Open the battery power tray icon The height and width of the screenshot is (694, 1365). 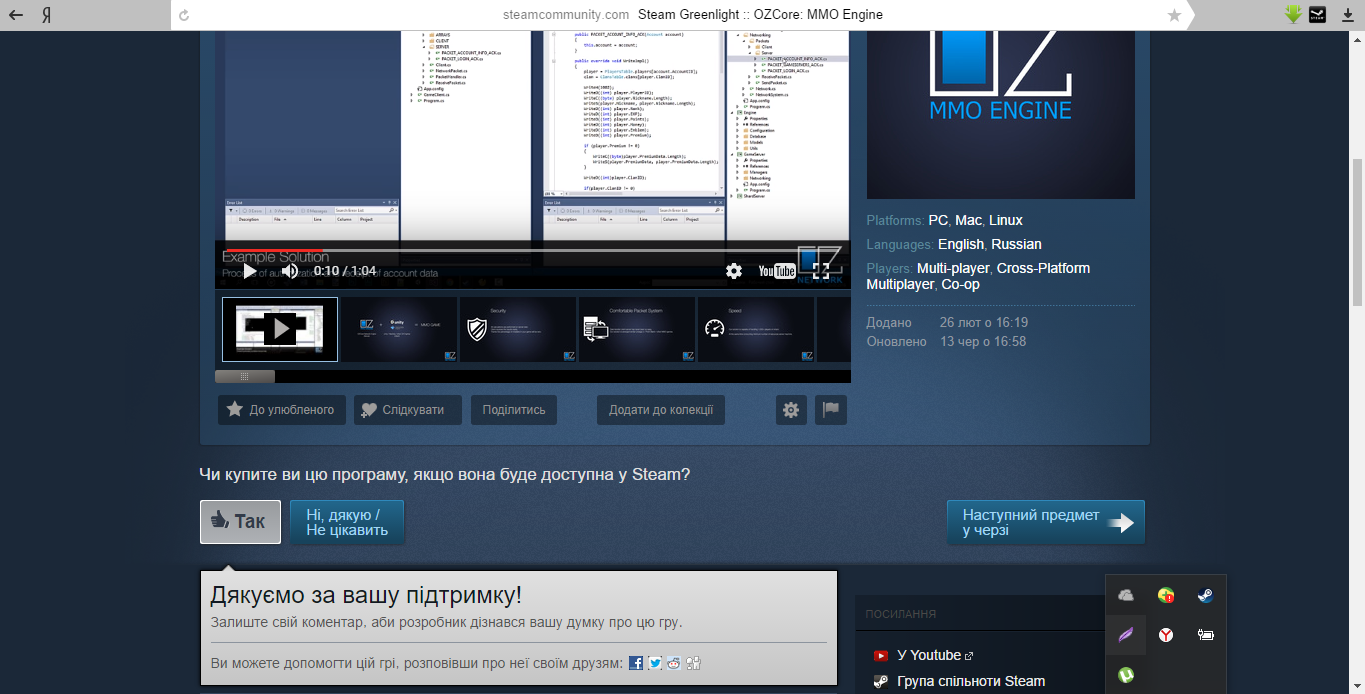click(x=1205, y=635)
